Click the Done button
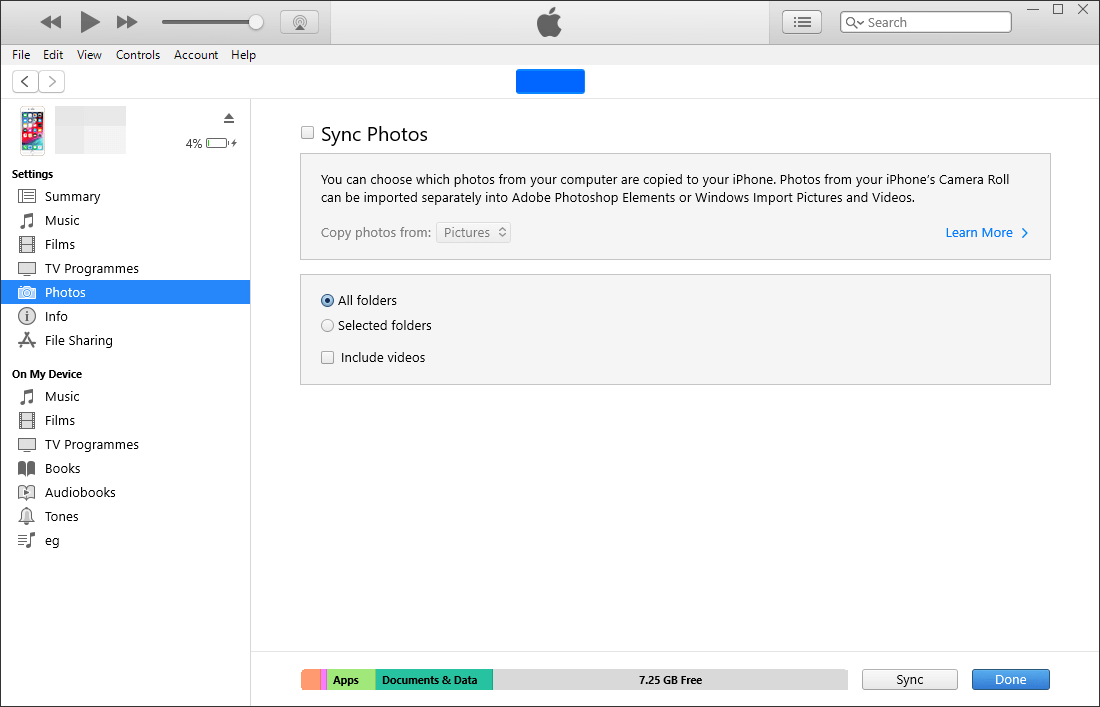 coord(1010,680)
